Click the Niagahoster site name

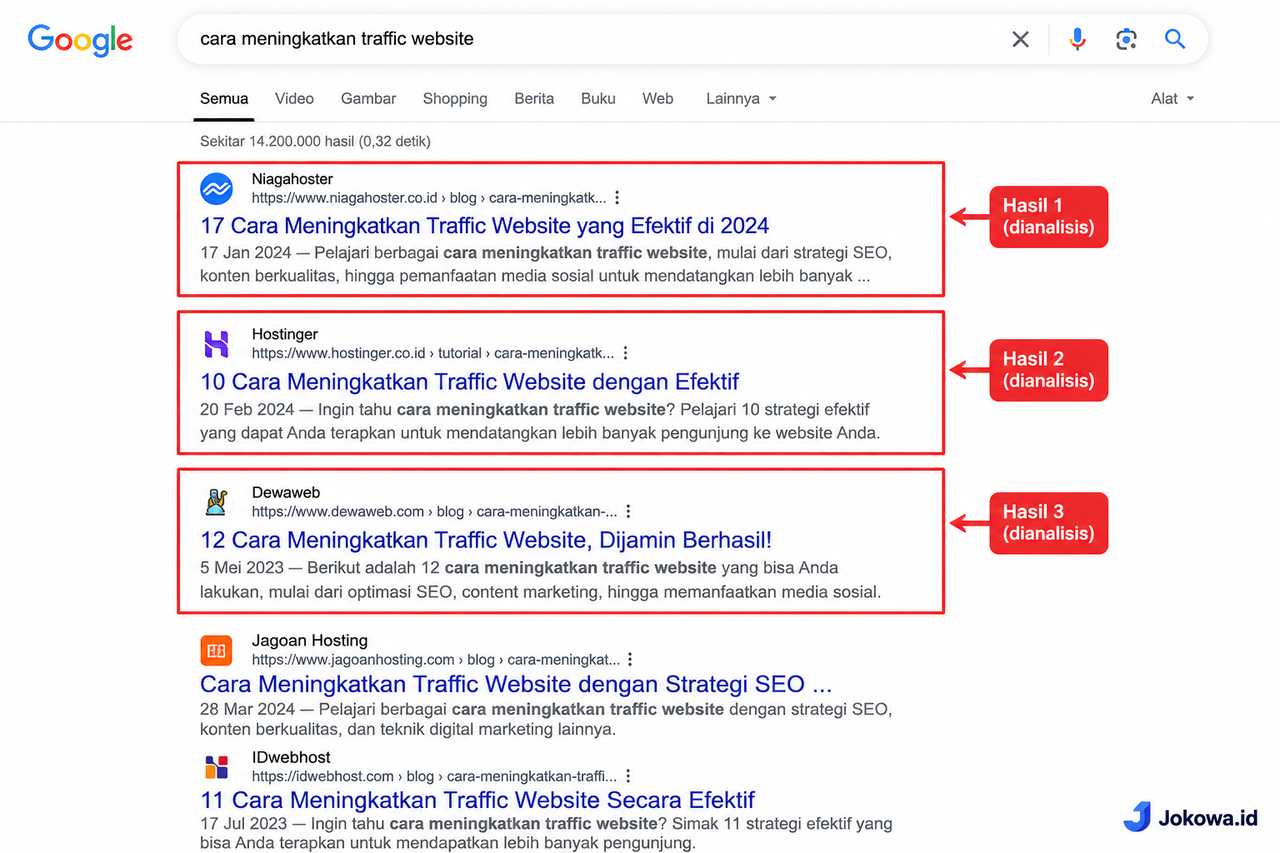(x=292, y=179)
